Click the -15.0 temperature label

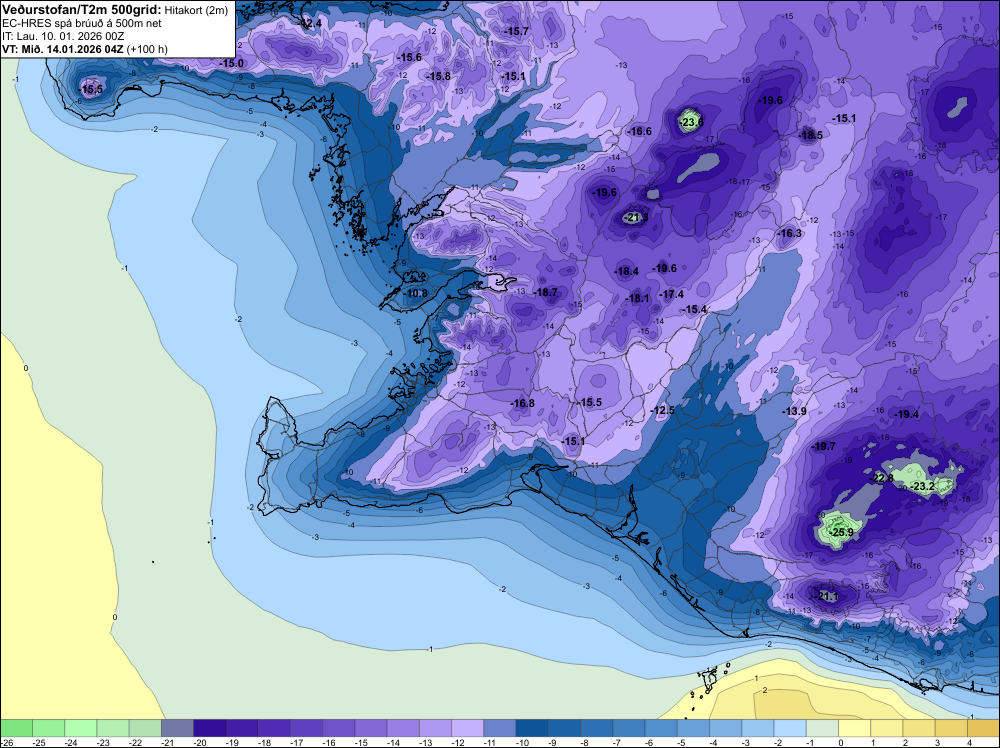pos(232,63)
